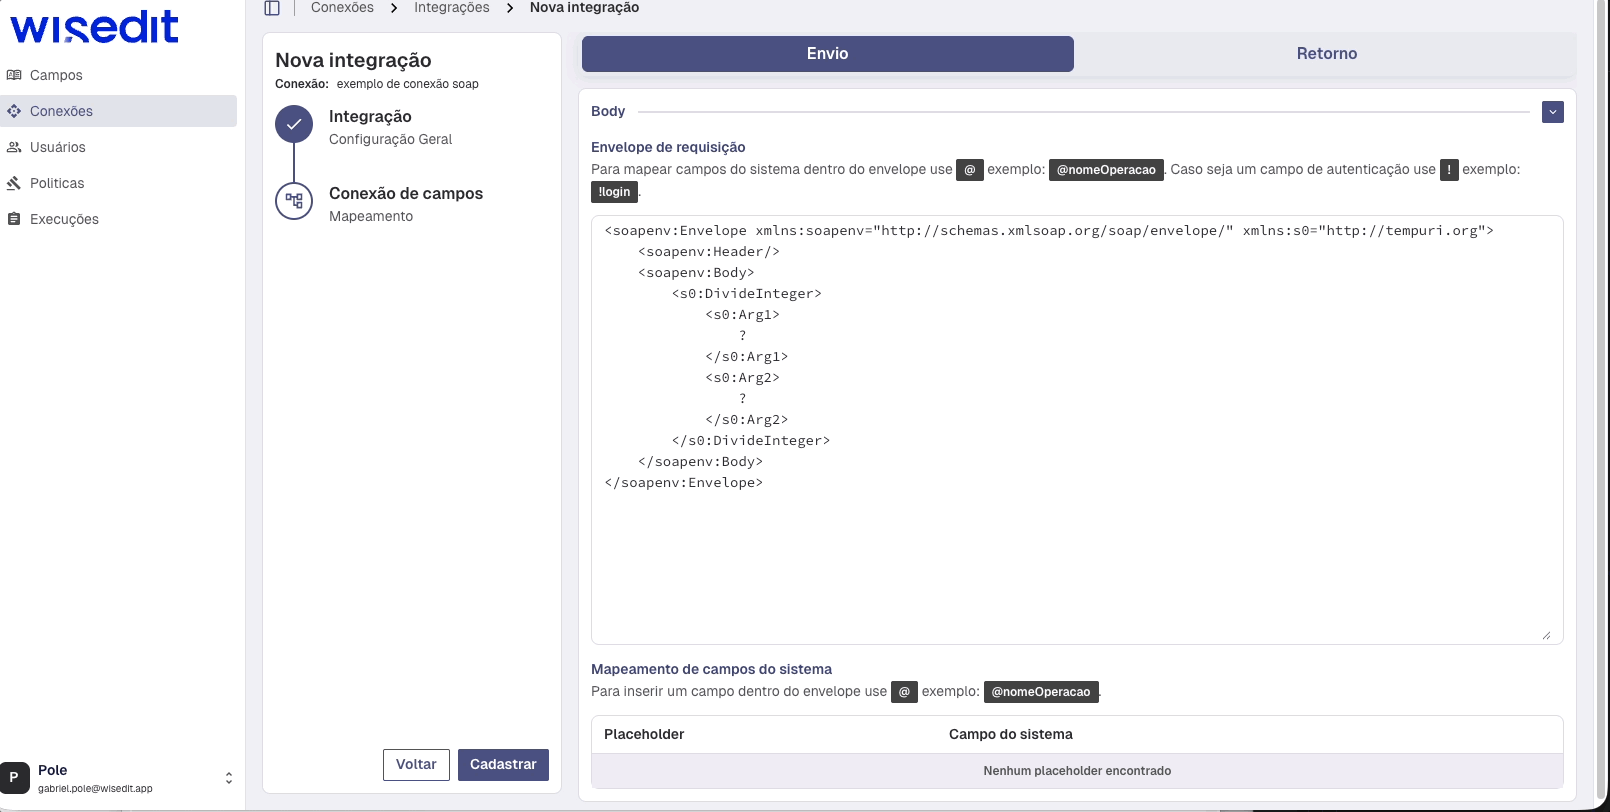The image size is (1610, 812).
Task: Open the user account switcher arrows
Action: point(229,778)
